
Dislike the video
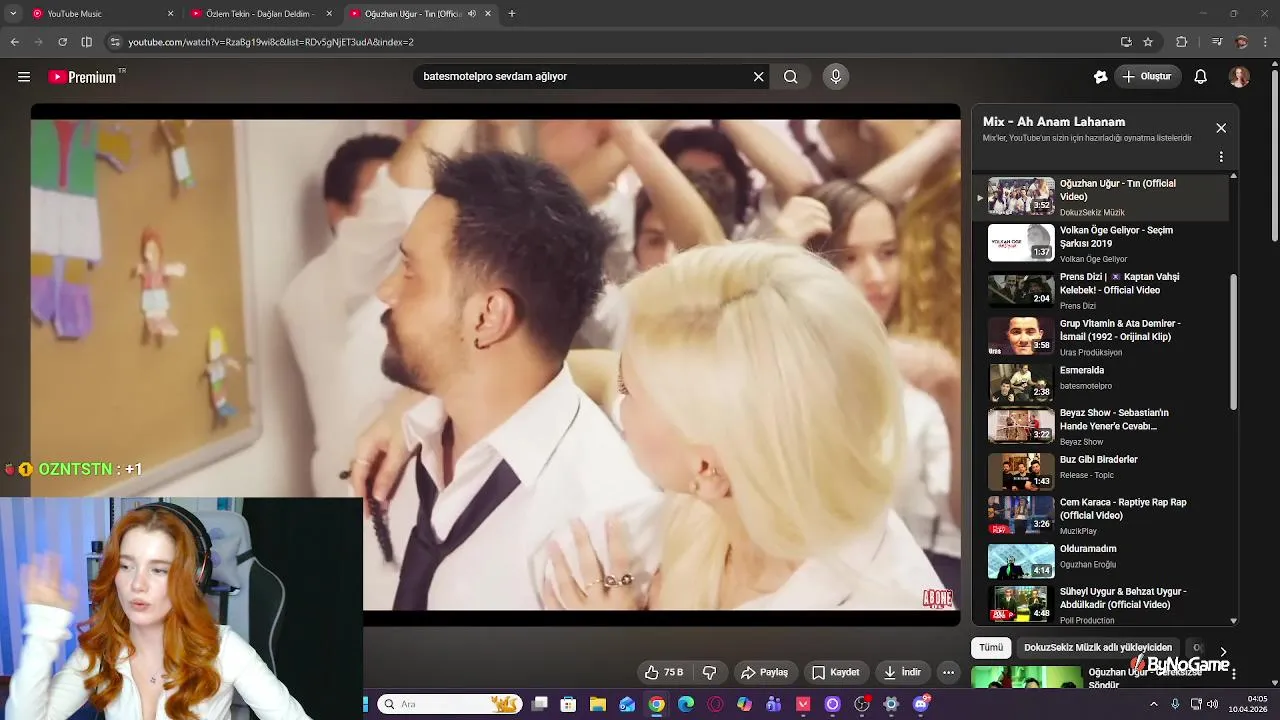pos(710,673)
